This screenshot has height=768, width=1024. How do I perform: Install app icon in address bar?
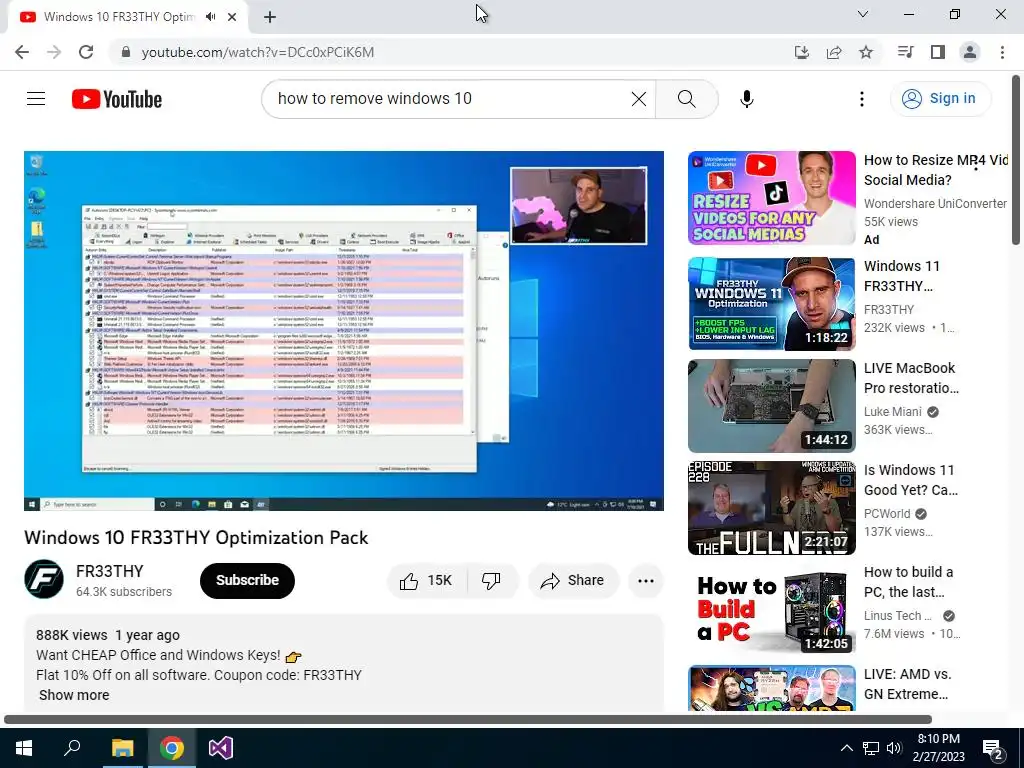(x=801, y=52)
